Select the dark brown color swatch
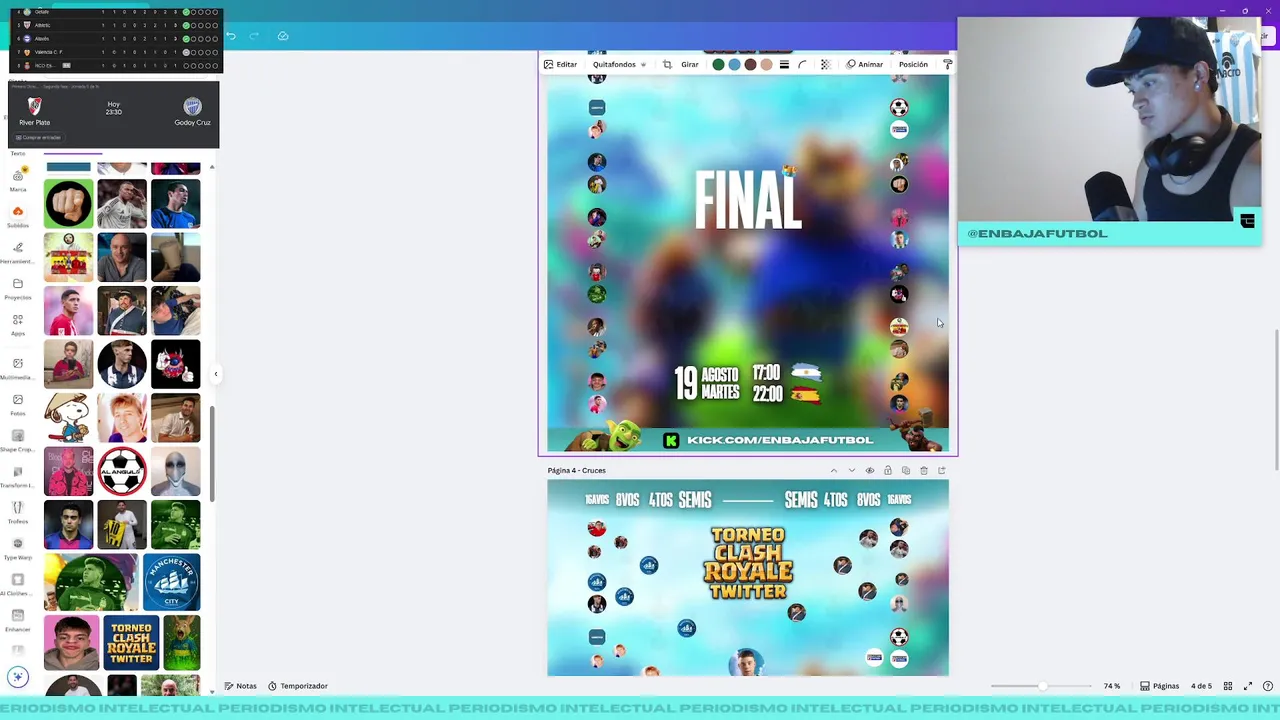The height and width of the screenshot is (720, 1280). tap(750, 64)
